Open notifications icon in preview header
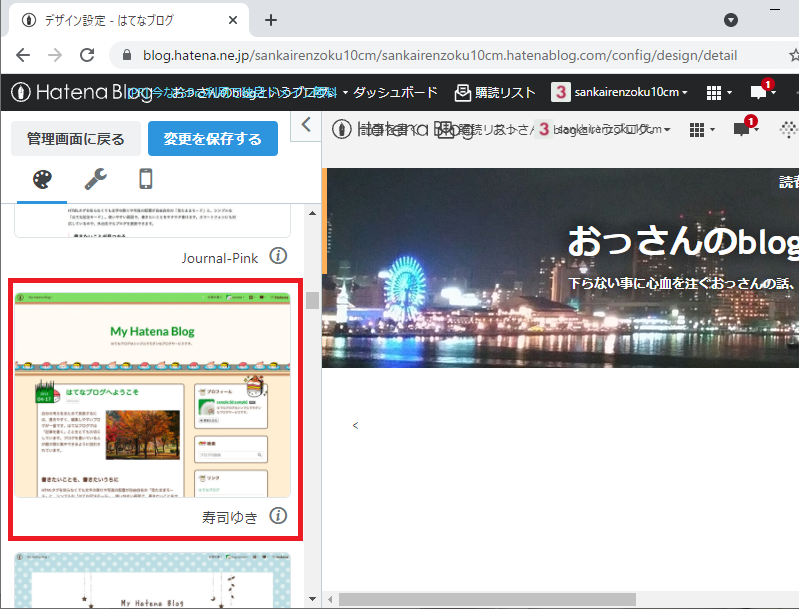Viewport: 799px width, 612px height. click(x=745, y=127)
